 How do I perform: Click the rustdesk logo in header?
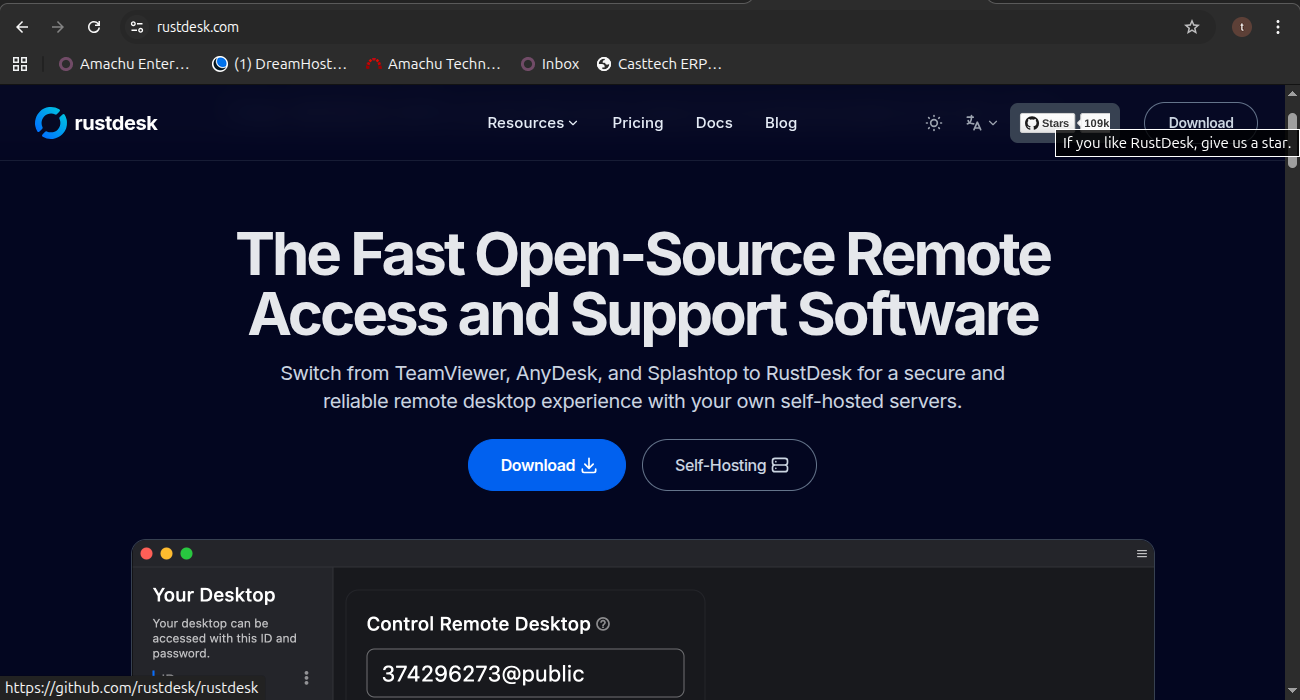[x=96, y=123]
